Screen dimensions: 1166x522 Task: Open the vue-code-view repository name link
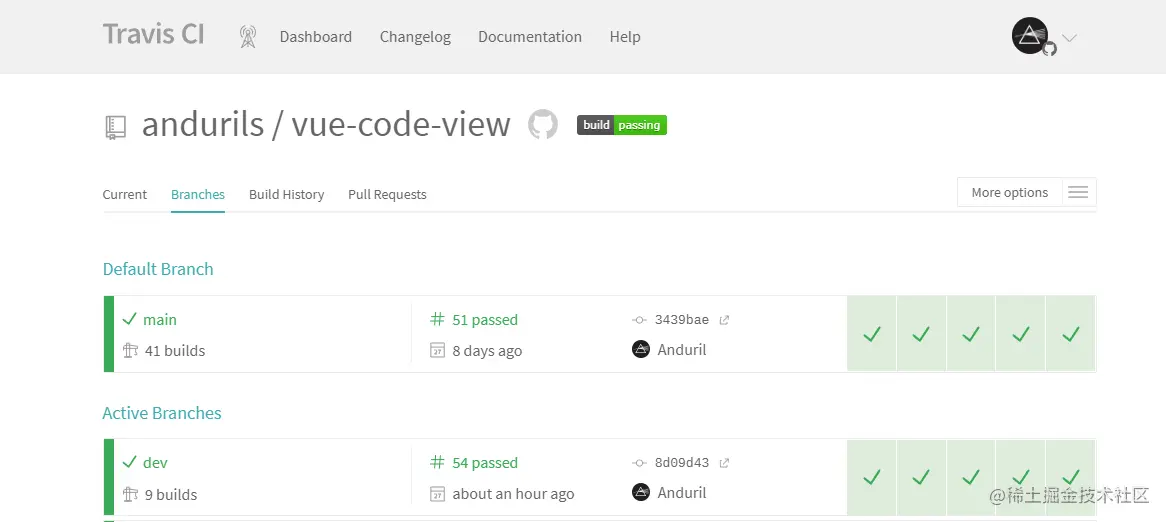[401, 124]
